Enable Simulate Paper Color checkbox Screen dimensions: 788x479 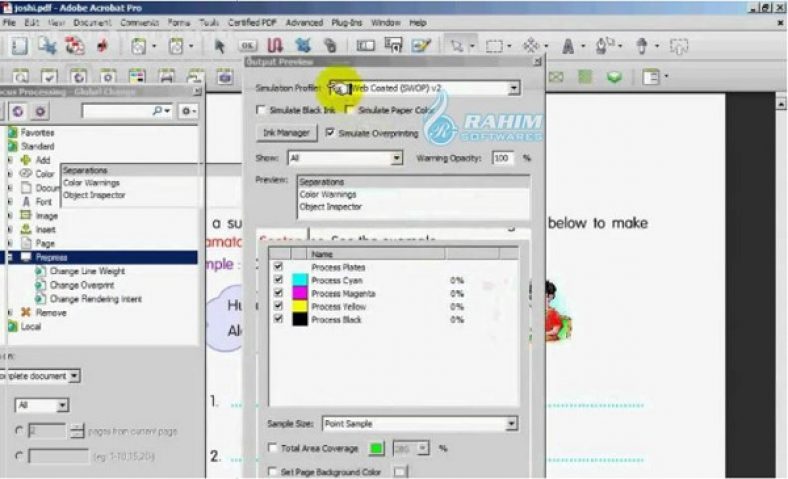349,110
